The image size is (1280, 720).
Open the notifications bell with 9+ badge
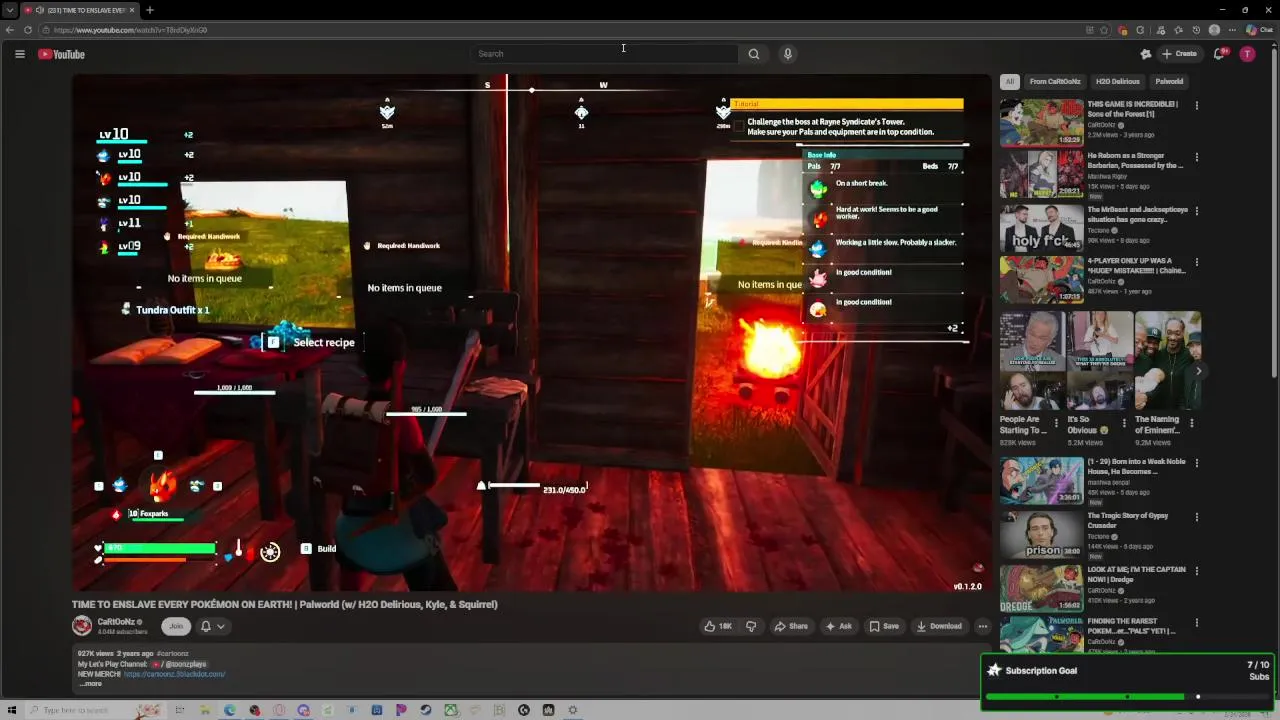1219,54
